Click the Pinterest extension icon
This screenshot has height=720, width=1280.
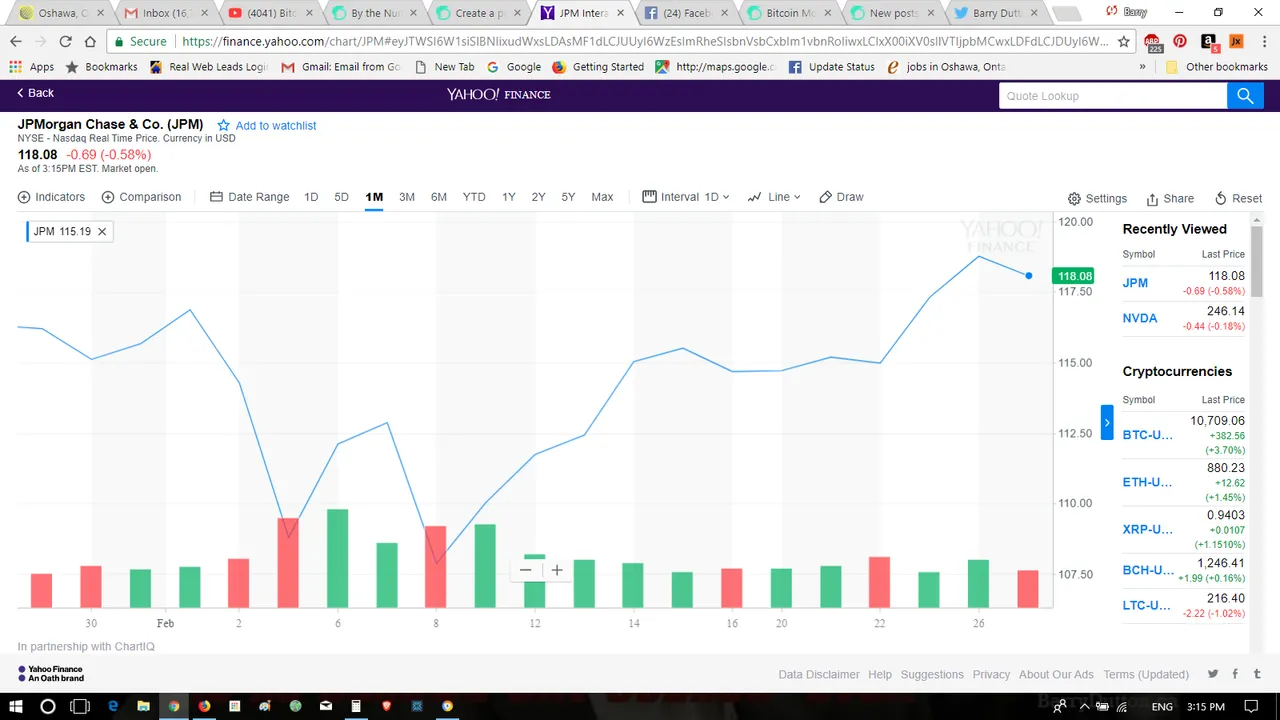click(1180, 41)
